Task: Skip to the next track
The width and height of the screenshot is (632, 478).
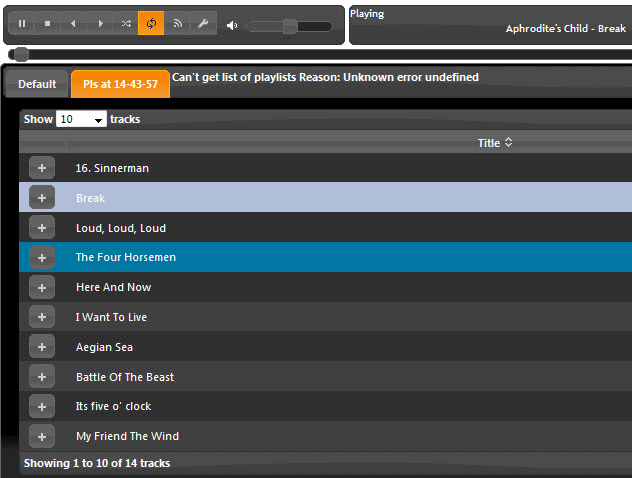Action: (x=99, y=23)
